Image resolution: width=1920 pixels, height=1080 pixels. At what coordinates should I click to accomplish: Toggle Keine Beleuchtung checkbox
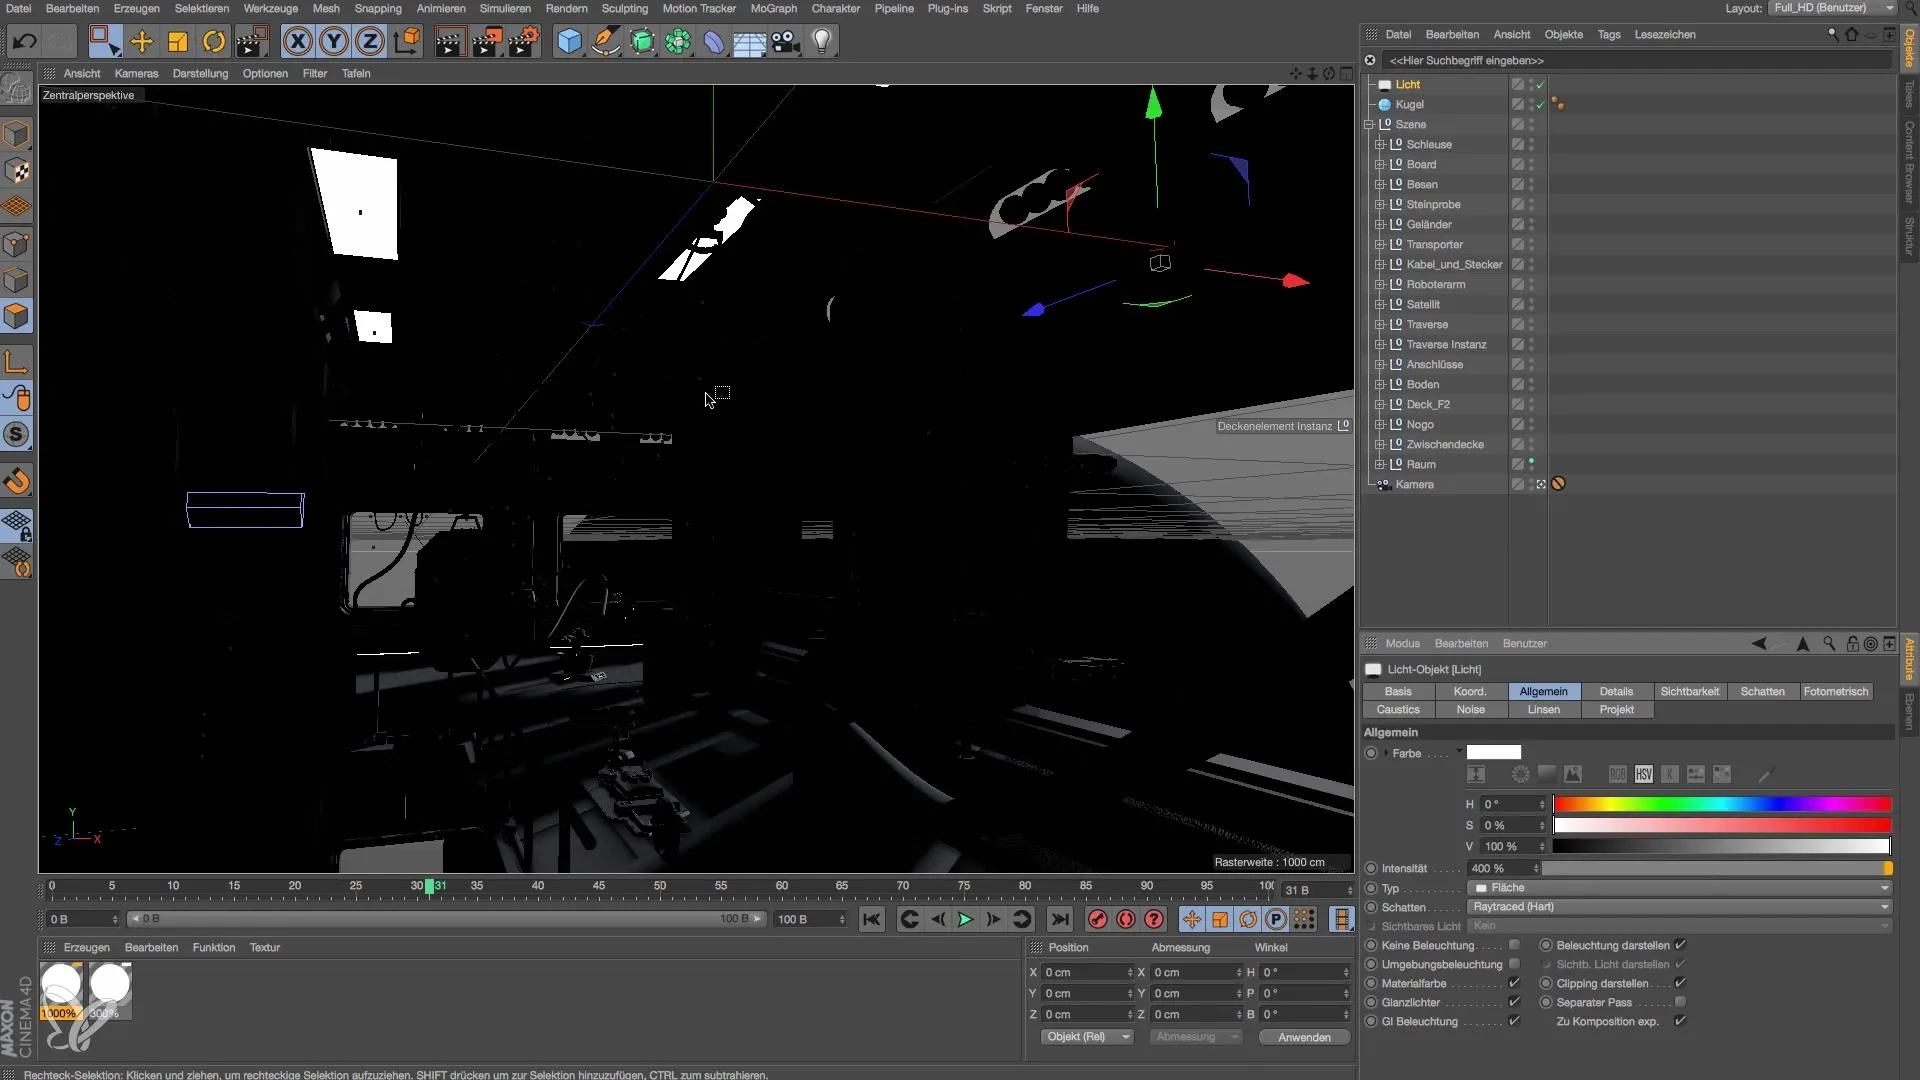(1514, 945)
